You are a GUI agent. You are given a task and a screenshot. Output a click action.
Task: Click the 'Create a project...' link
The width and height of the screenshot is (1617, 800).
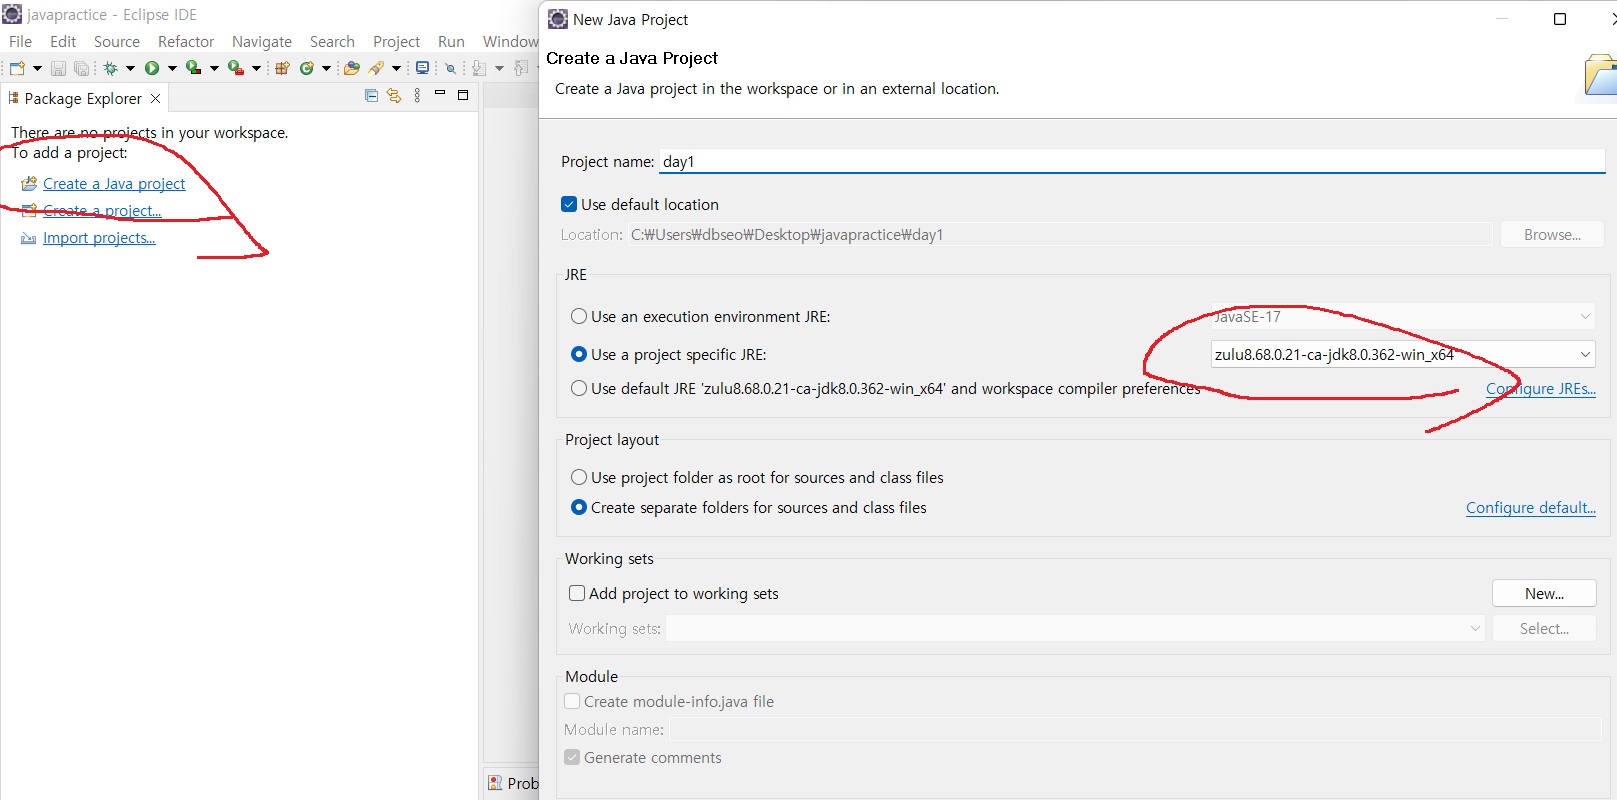[102, 211]
